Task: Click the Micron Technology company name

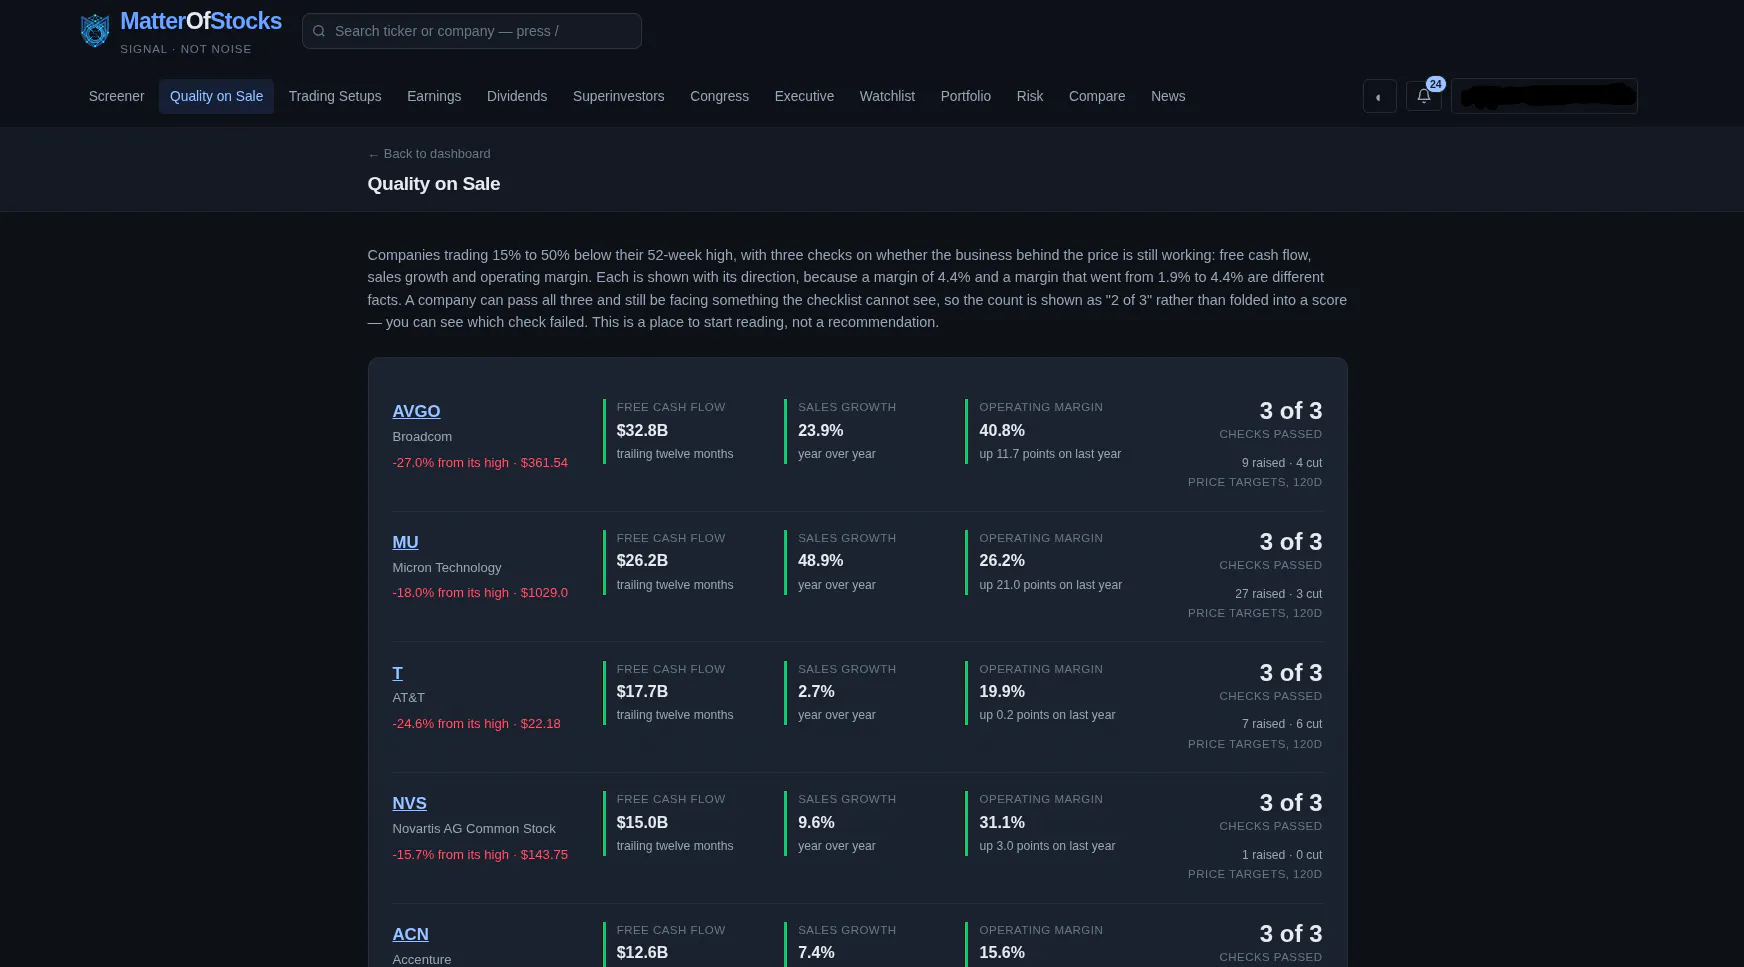Action: [447, 567]
